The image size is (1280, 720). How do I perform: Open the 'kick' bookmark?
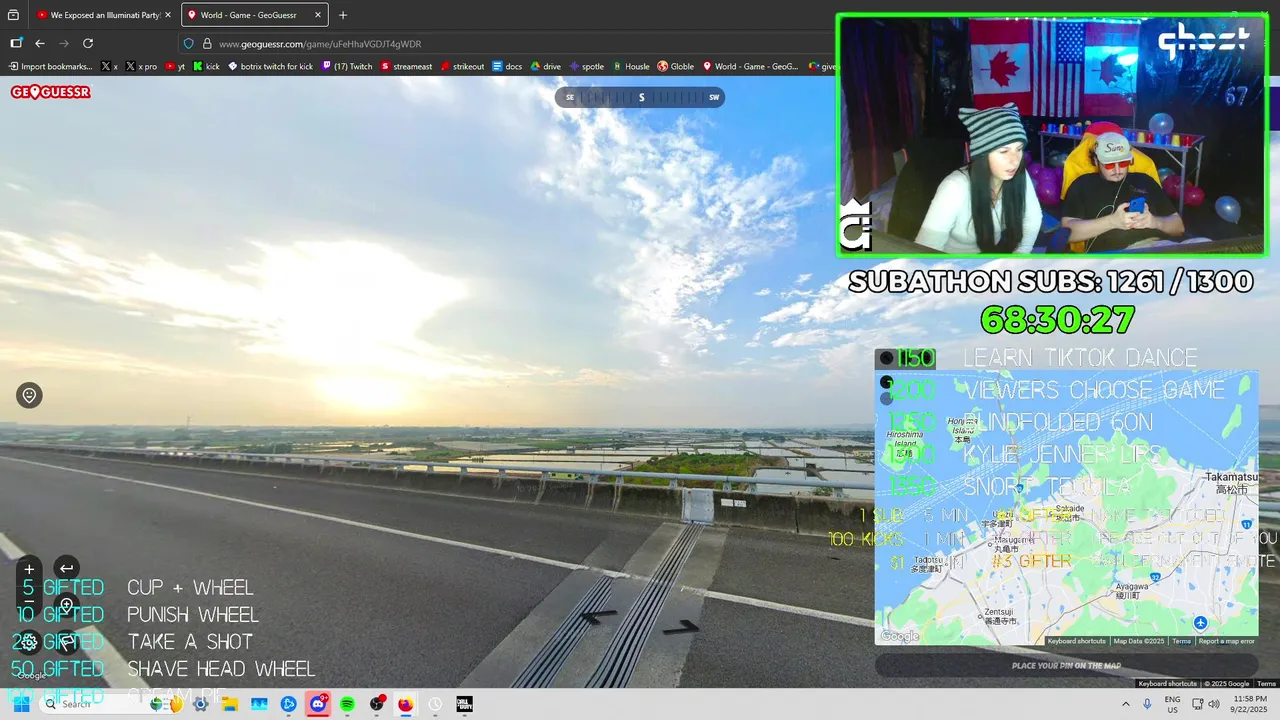(206, 67)
